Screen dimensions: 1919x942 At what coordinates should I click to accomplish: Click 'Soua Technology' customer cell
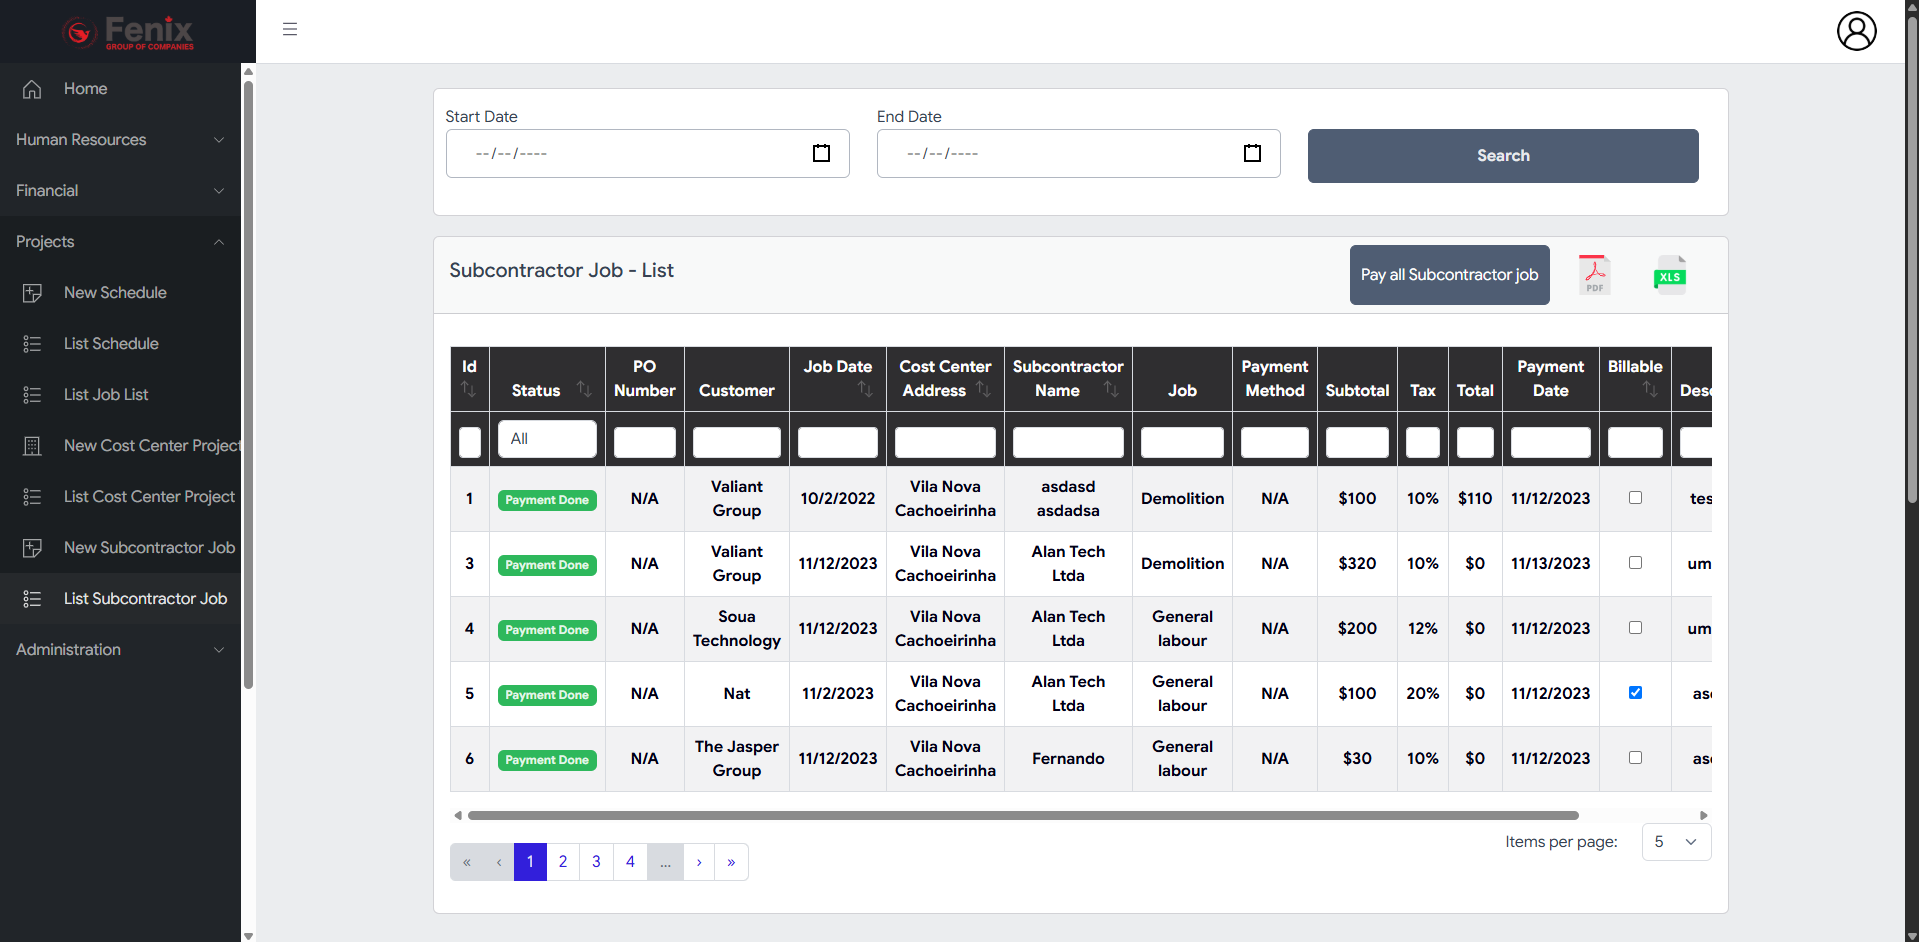click(736, 629)
